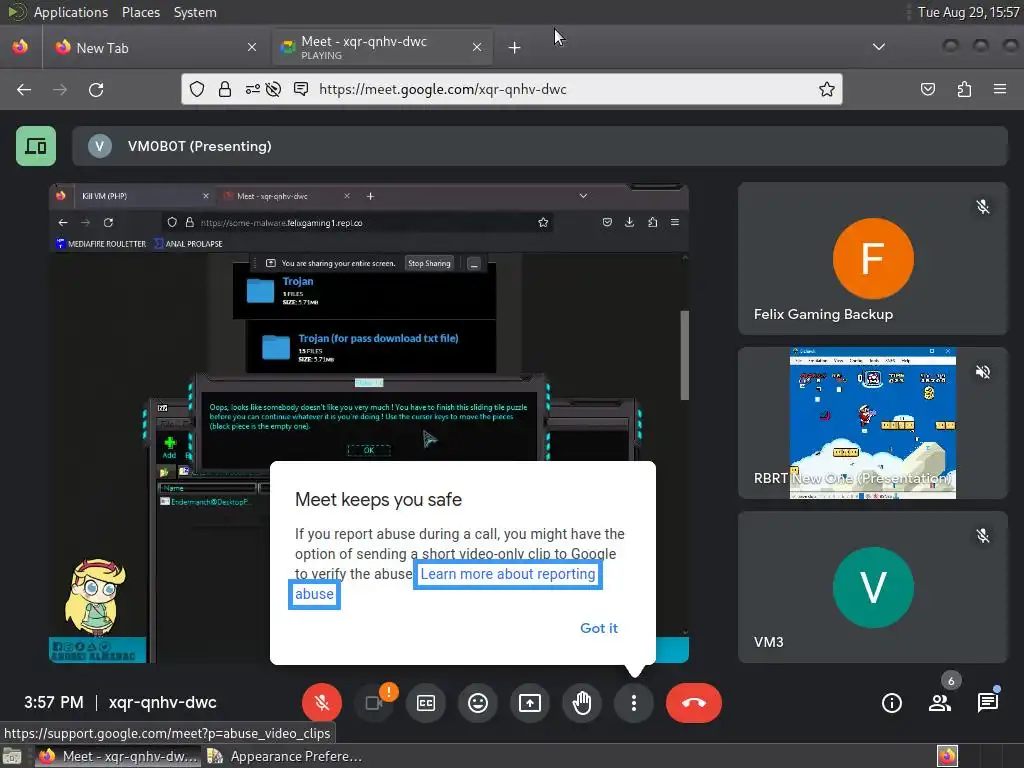1024x768 pixels.
Task: Switch to Appearance Preferences in taskbar
Action: point(285,756)
